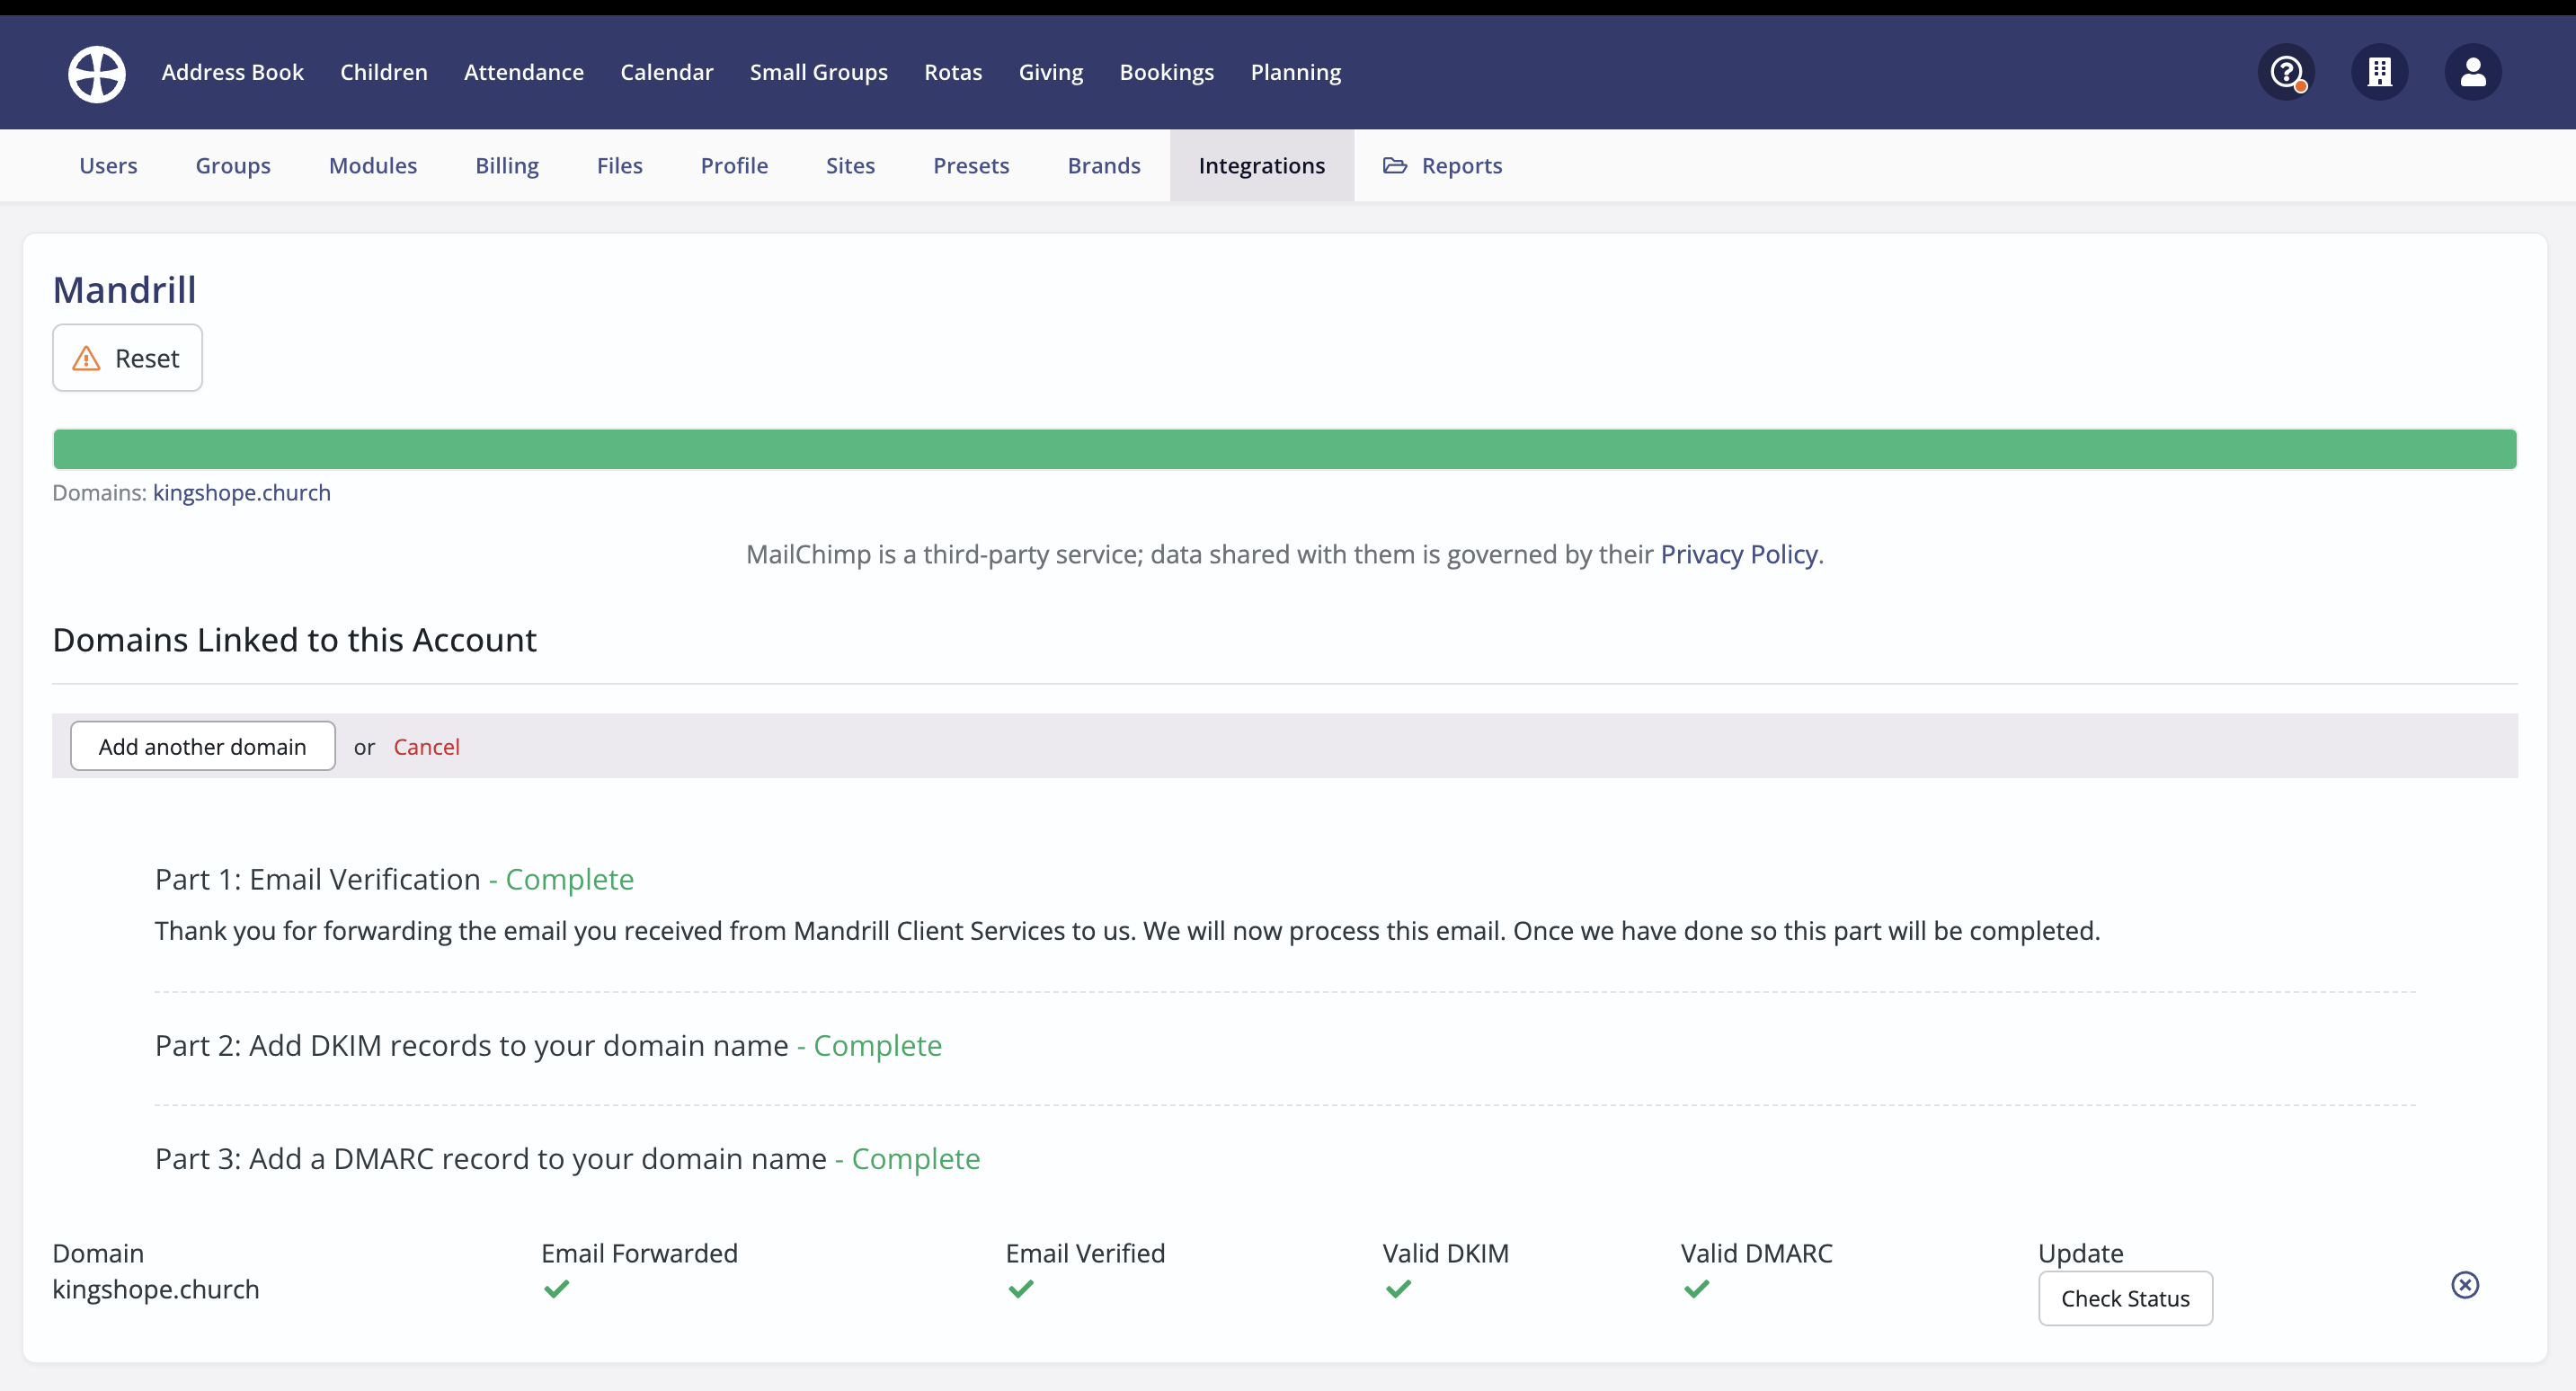
Task: Click kingshope.church in the domain table
Action: 155,1289
